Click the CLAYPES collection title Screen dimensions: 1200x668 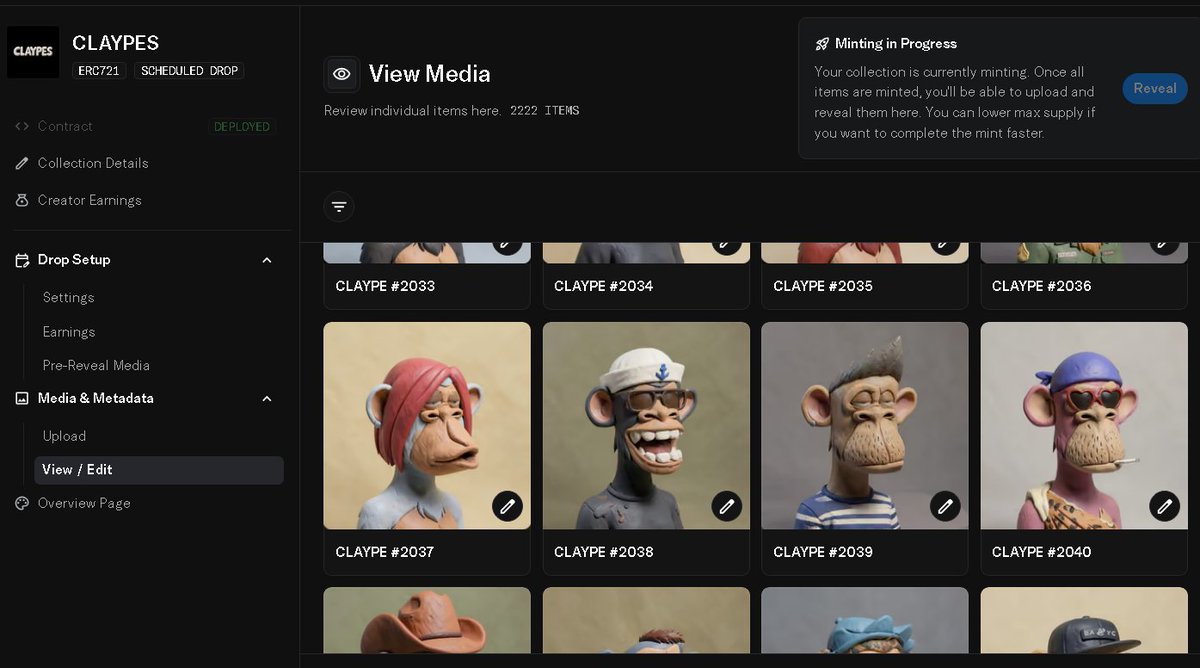pos(116,43)
